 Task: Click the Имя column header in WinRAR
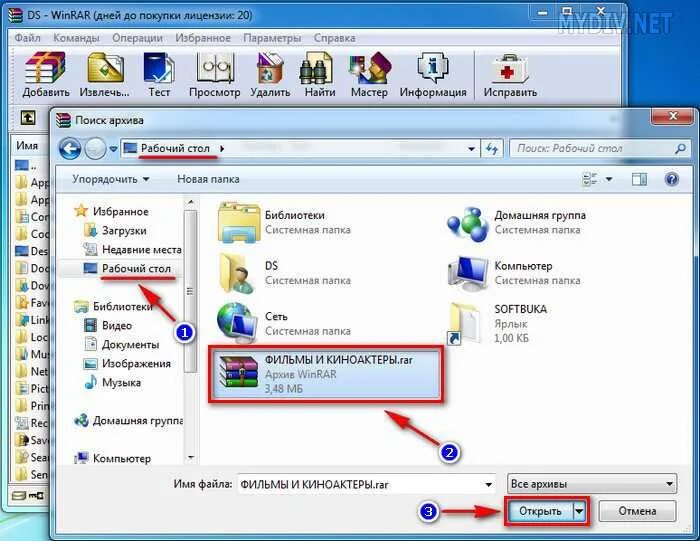point(28,146)
